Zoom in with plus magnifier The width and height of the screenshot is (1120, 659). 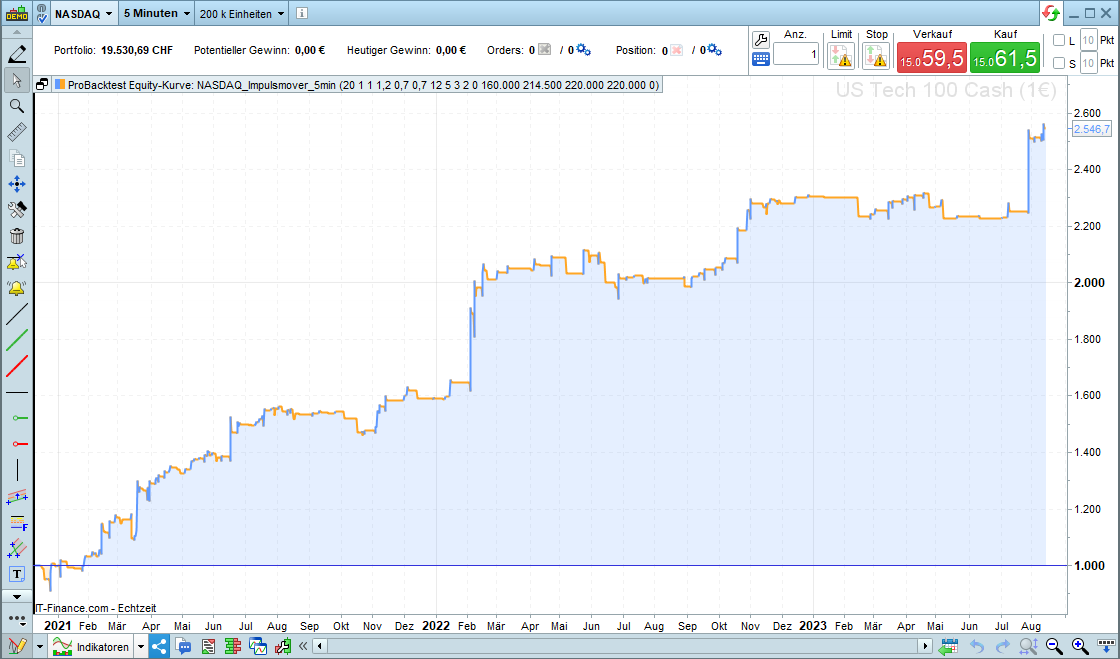point(1080,647)
